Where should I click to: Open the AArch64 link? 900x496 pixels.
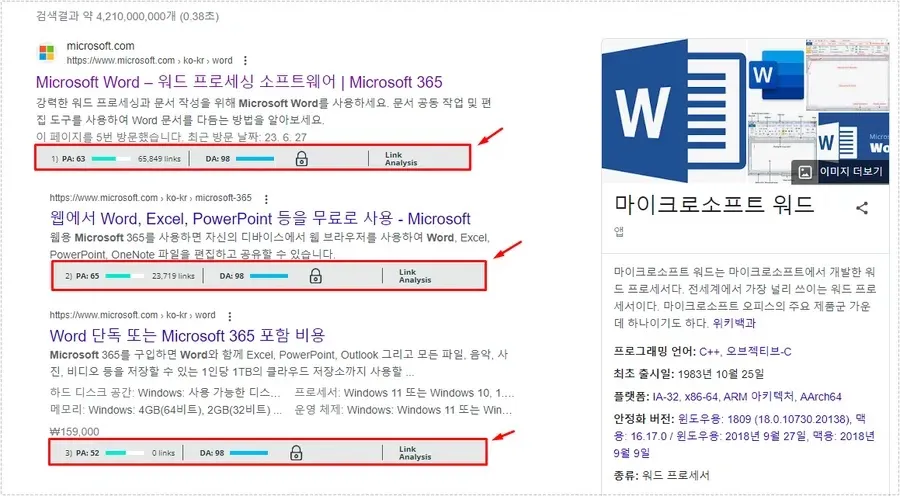(x=821, y=397)
